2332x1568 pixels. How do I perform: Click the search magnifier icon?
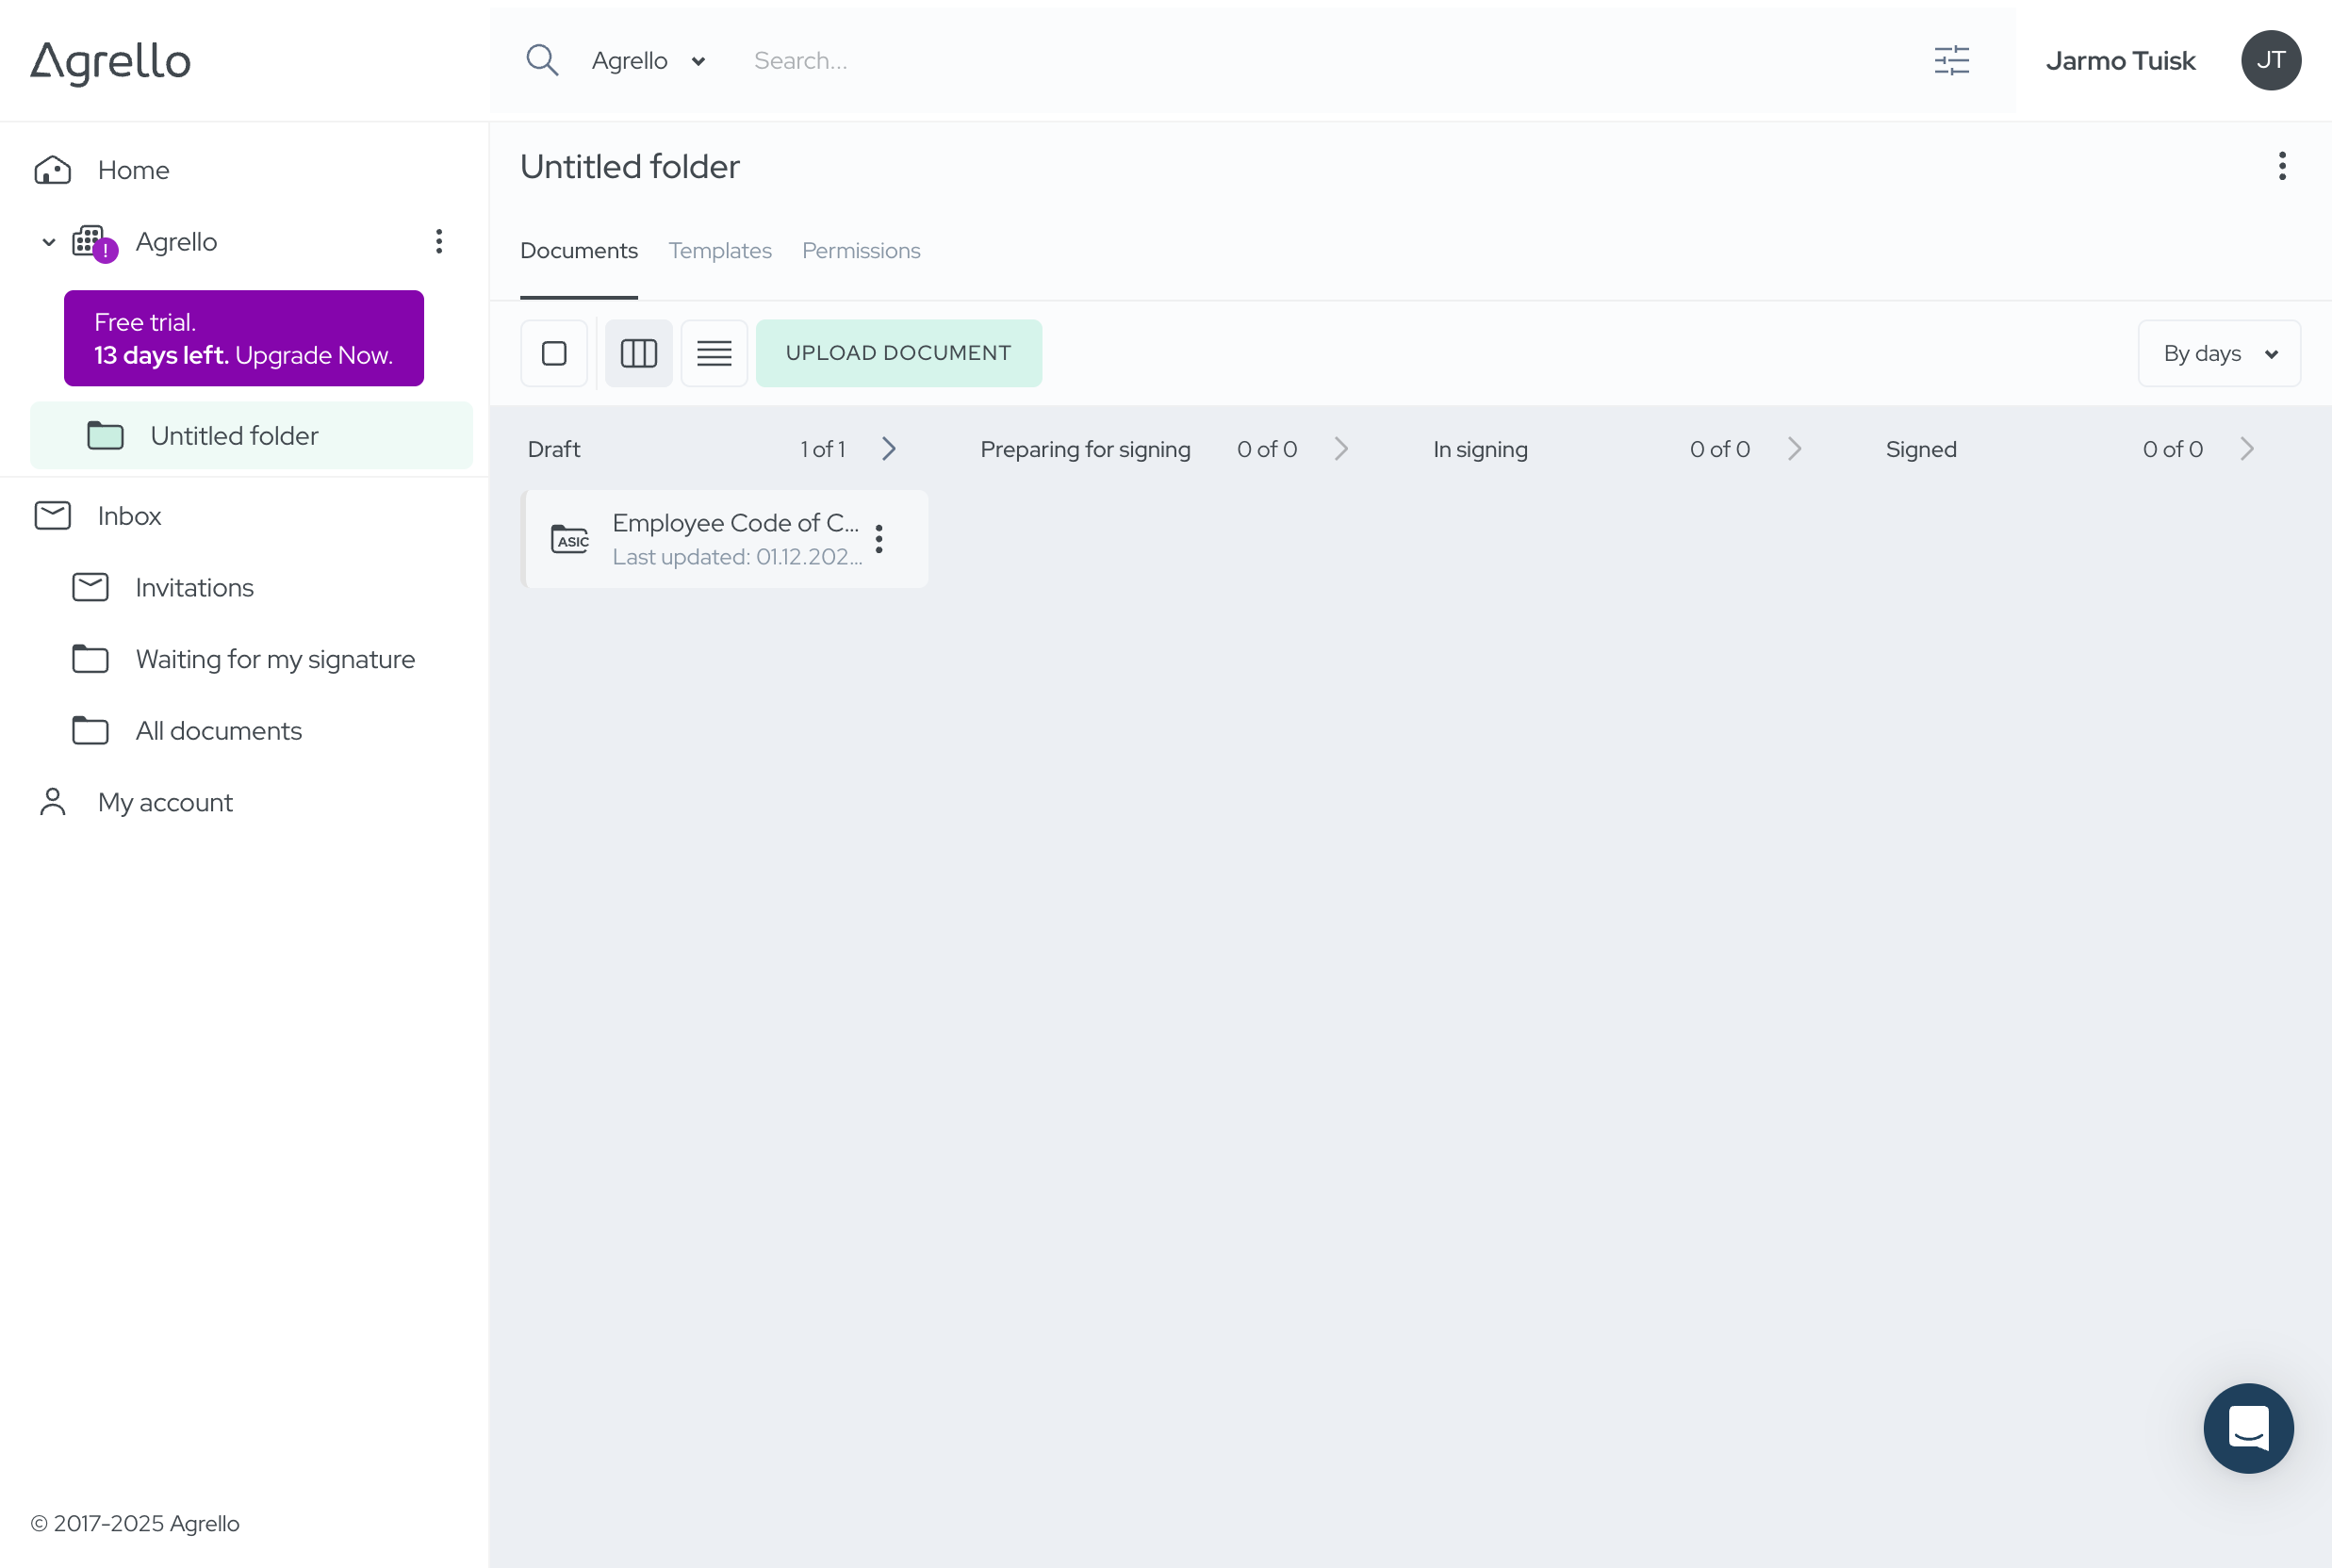(542, 60)
